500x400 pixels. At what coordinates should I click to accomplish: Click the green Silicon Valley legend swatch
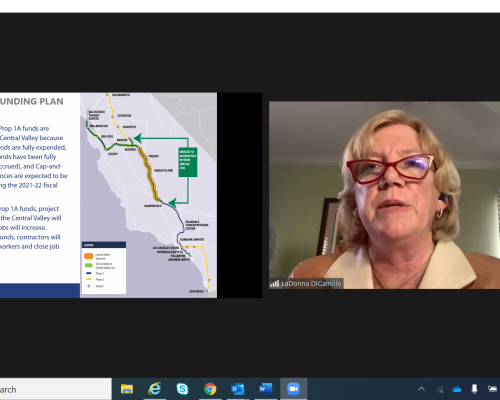pos(89,265)
